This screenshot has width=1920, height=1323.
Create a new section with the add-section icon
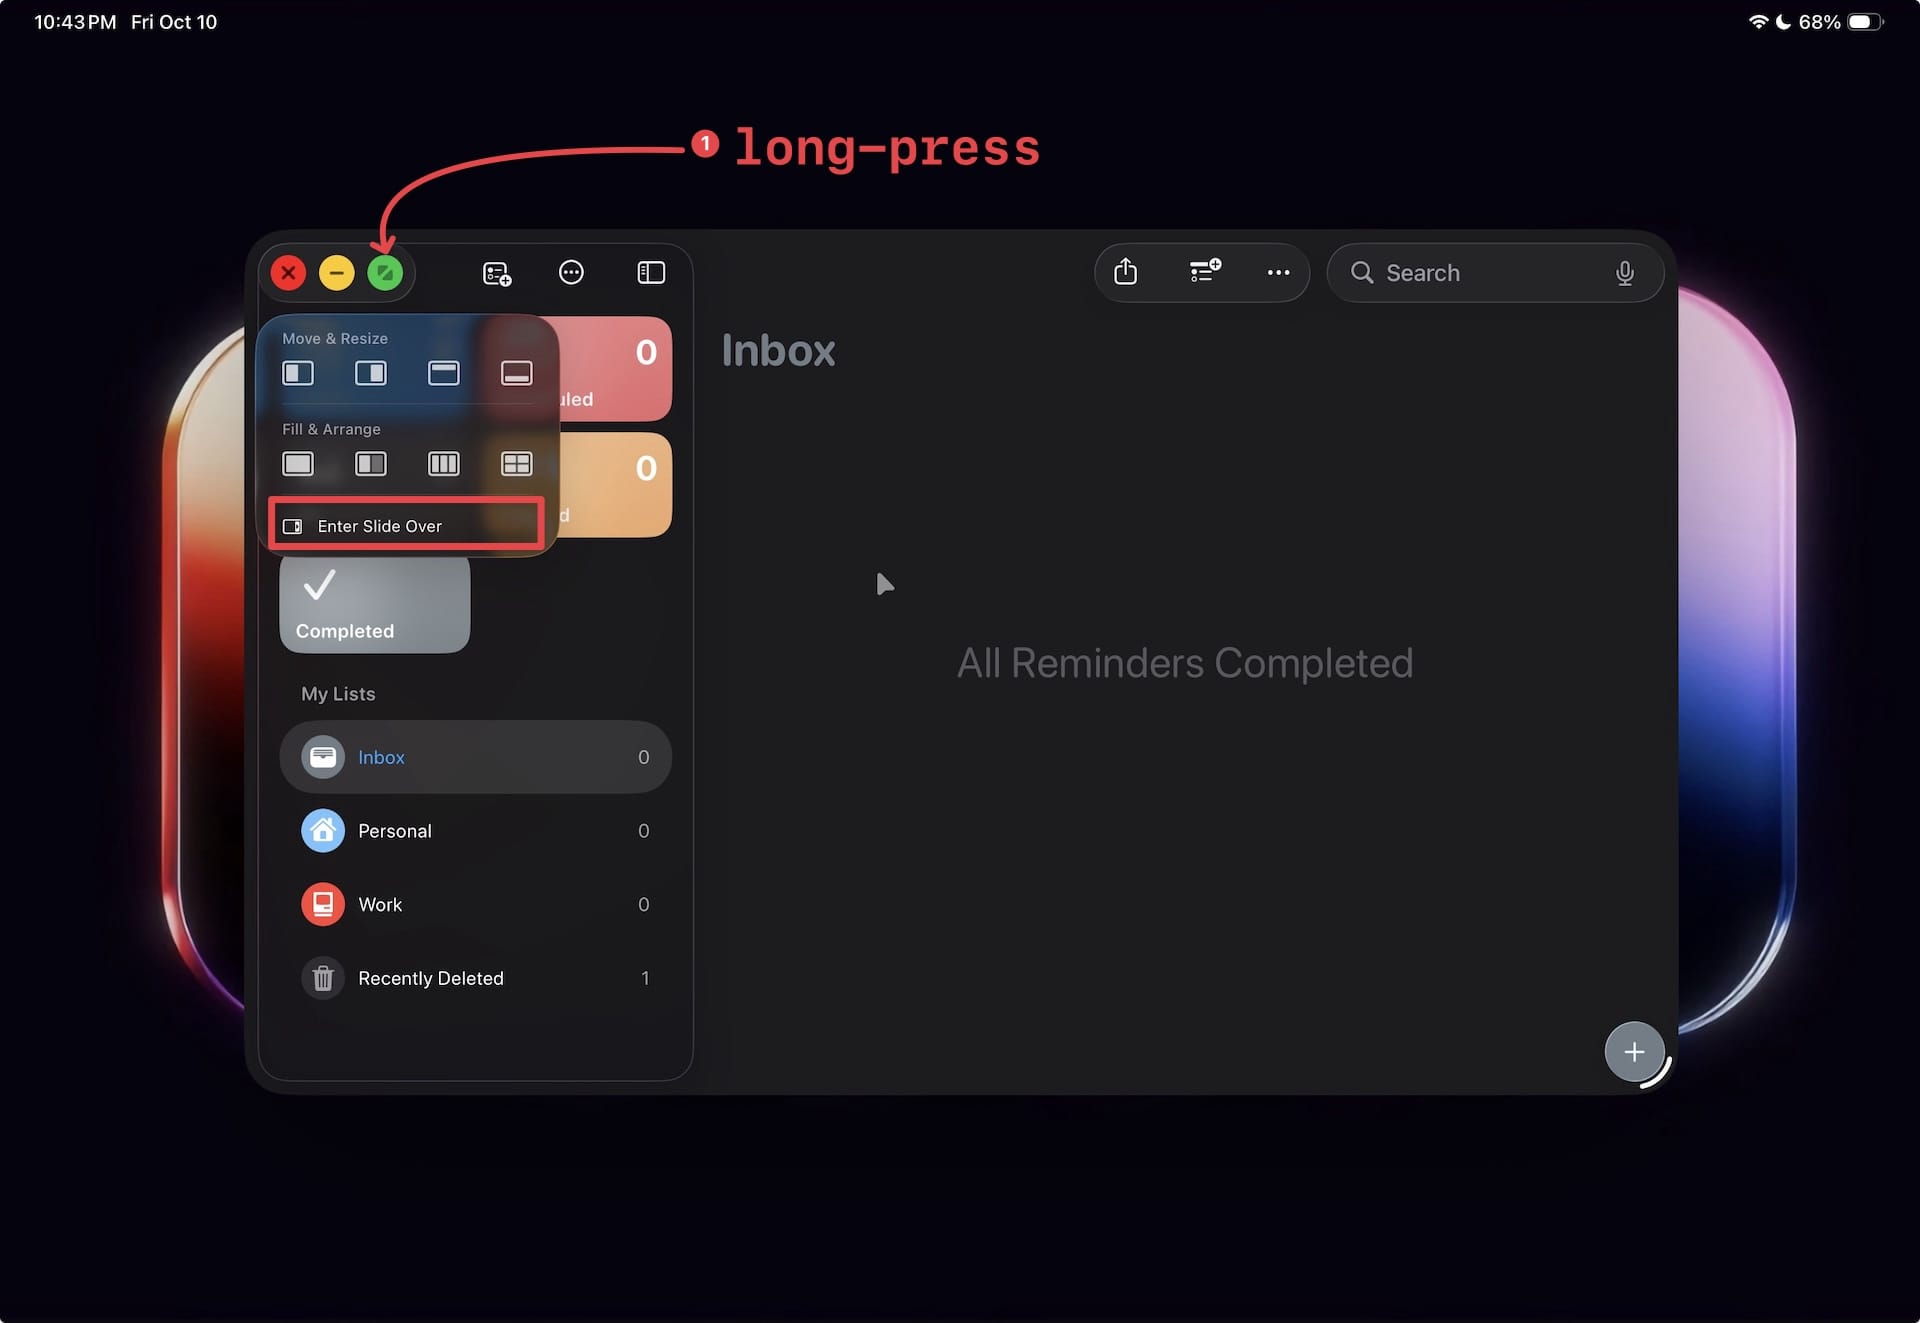pyautogui.click(x=1203, y=272)
